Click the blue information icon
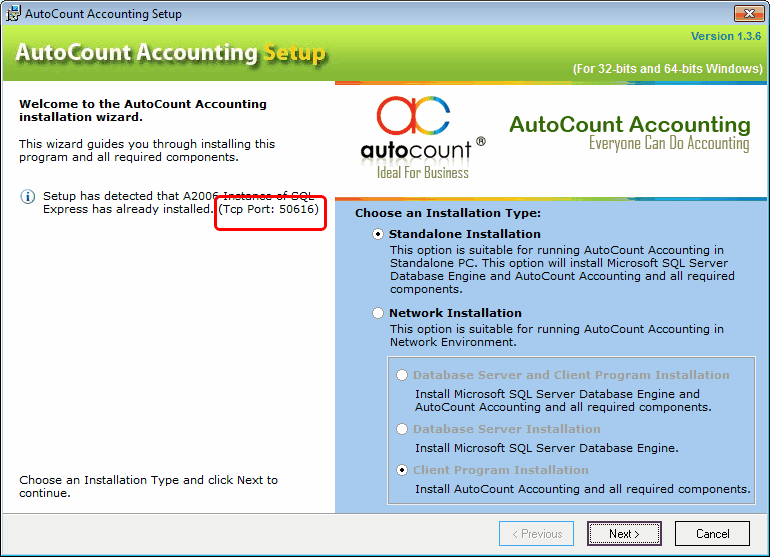770x557 pixels. point(28,196)
